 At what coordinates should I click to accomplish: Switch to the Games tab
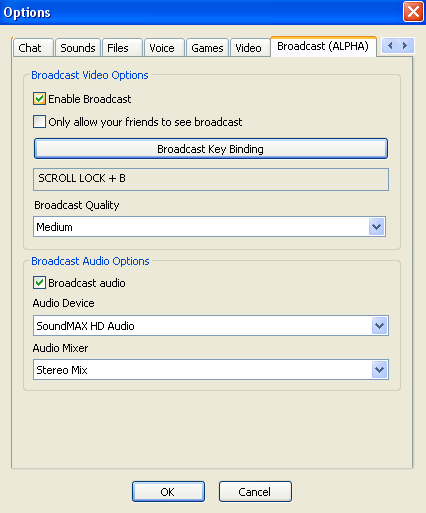[207, 48]
